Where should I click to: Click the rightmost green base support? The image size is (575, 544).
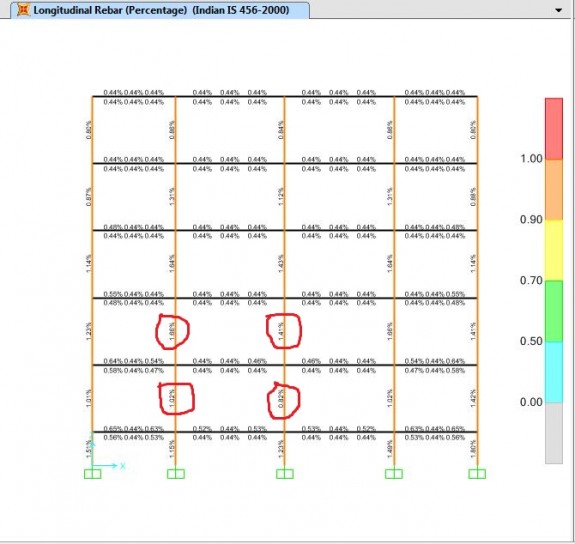(477, 474)
